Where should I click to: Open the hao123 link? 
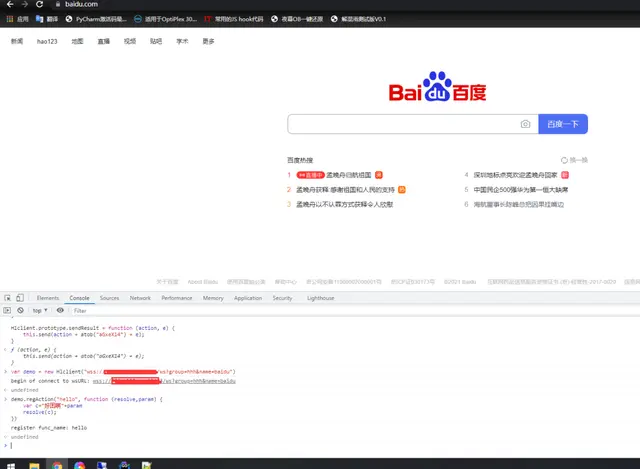click(x=47, y=41)
